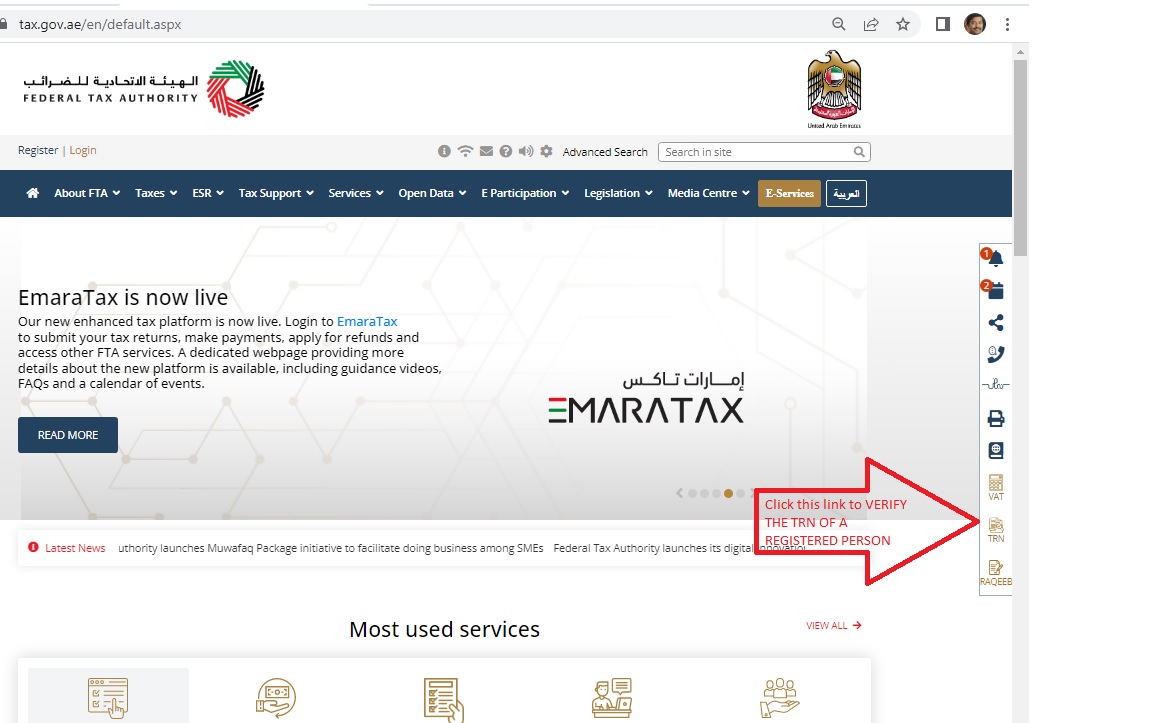This screenshot has height=723, width=1151.
Task: Open the calendar events icon in side panel
Action: point(995,291)
